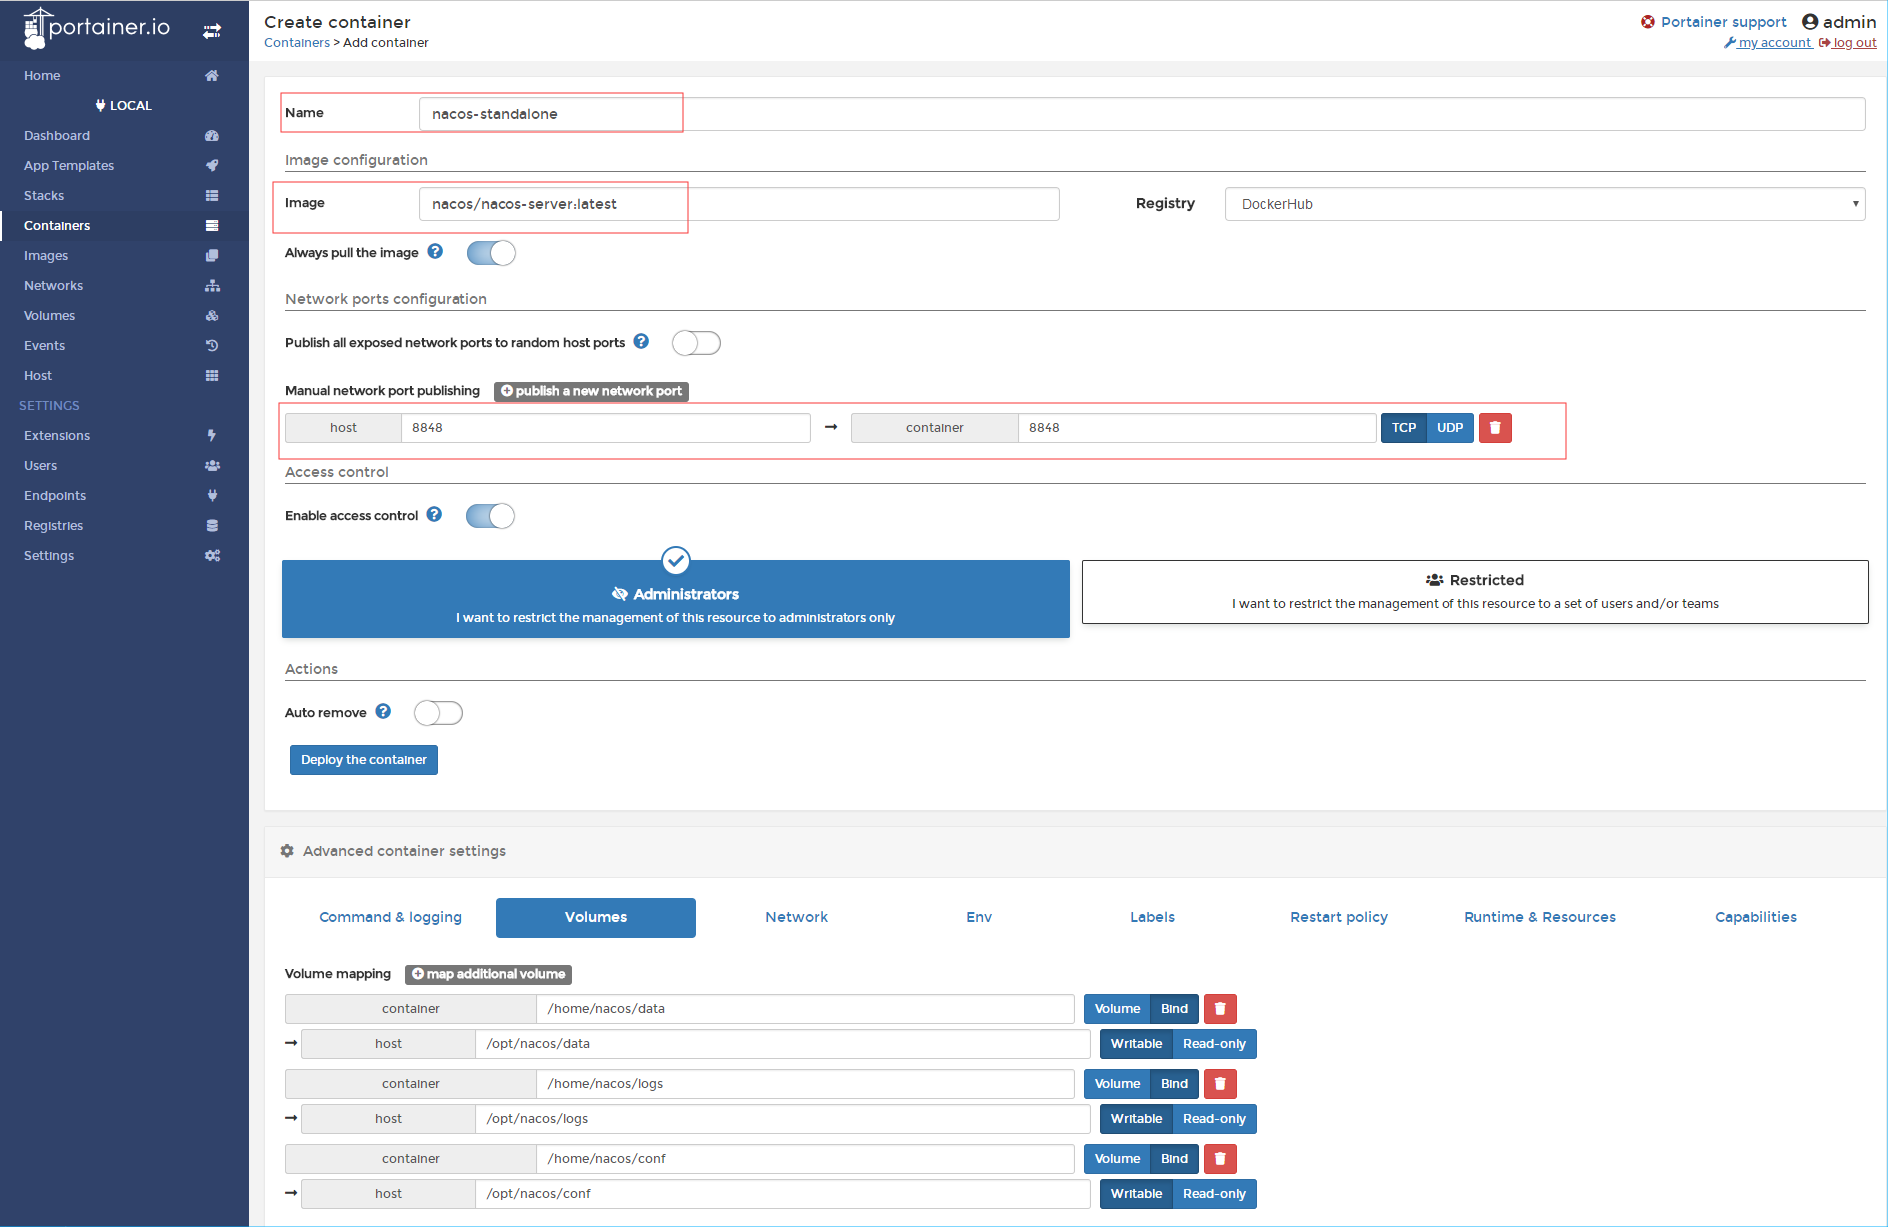The width and height of the screenshot is (1888, 1227).
Task: Click the Users group icon
Action: click(212, 466)
